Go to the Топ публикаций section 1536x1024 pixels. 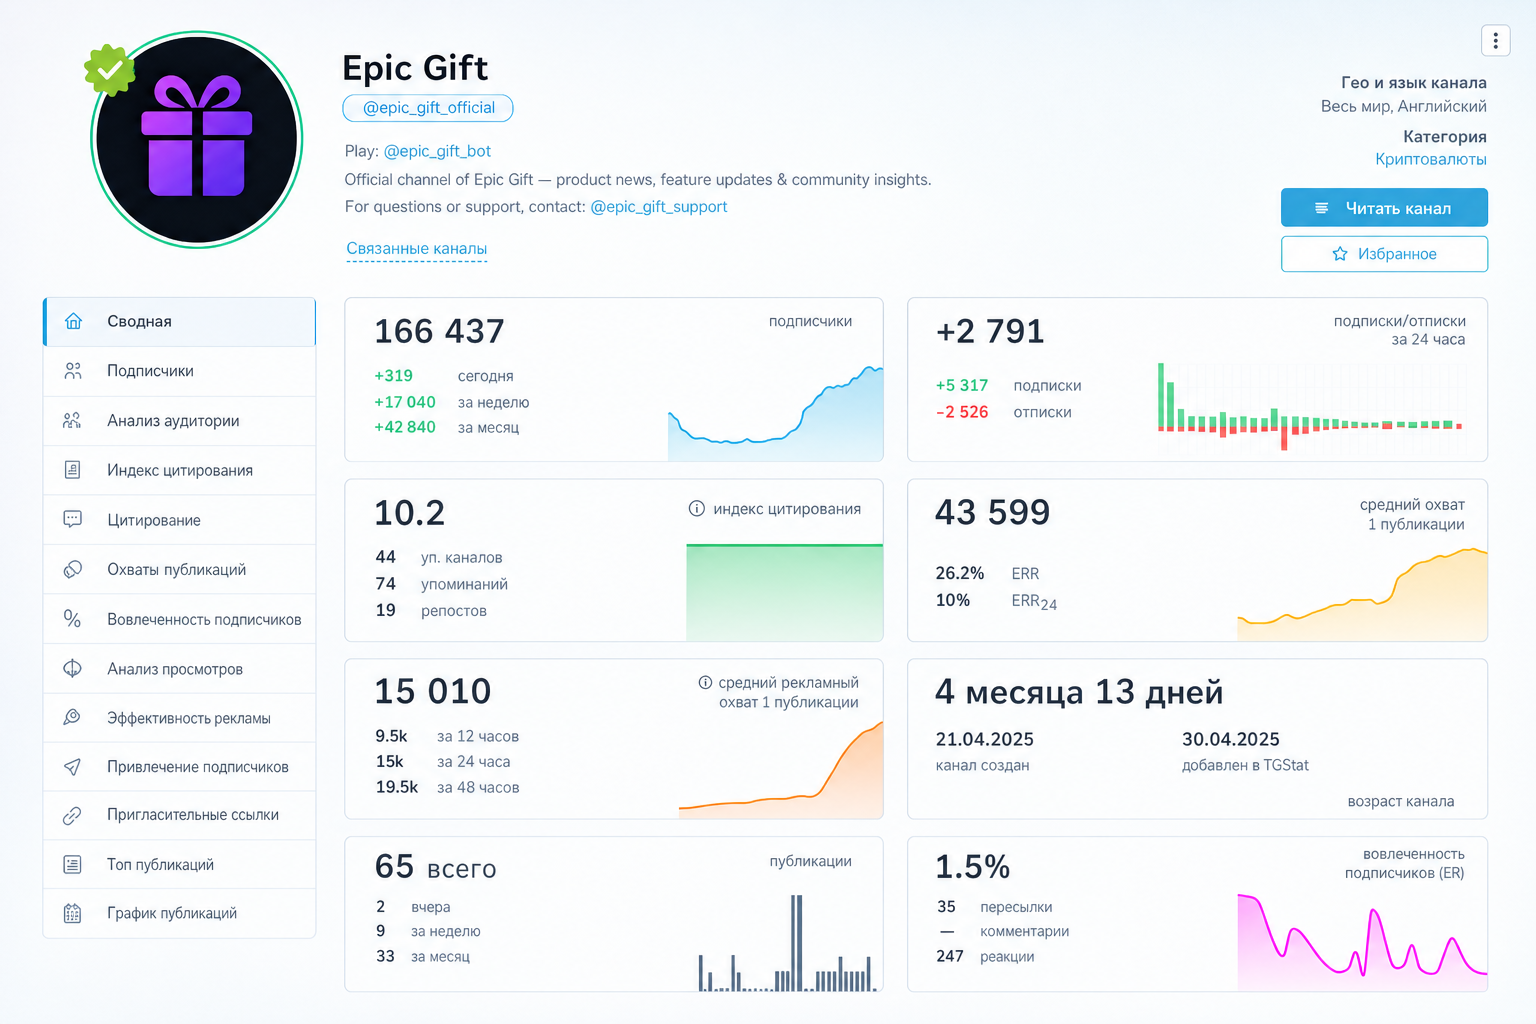coord(179,864)
